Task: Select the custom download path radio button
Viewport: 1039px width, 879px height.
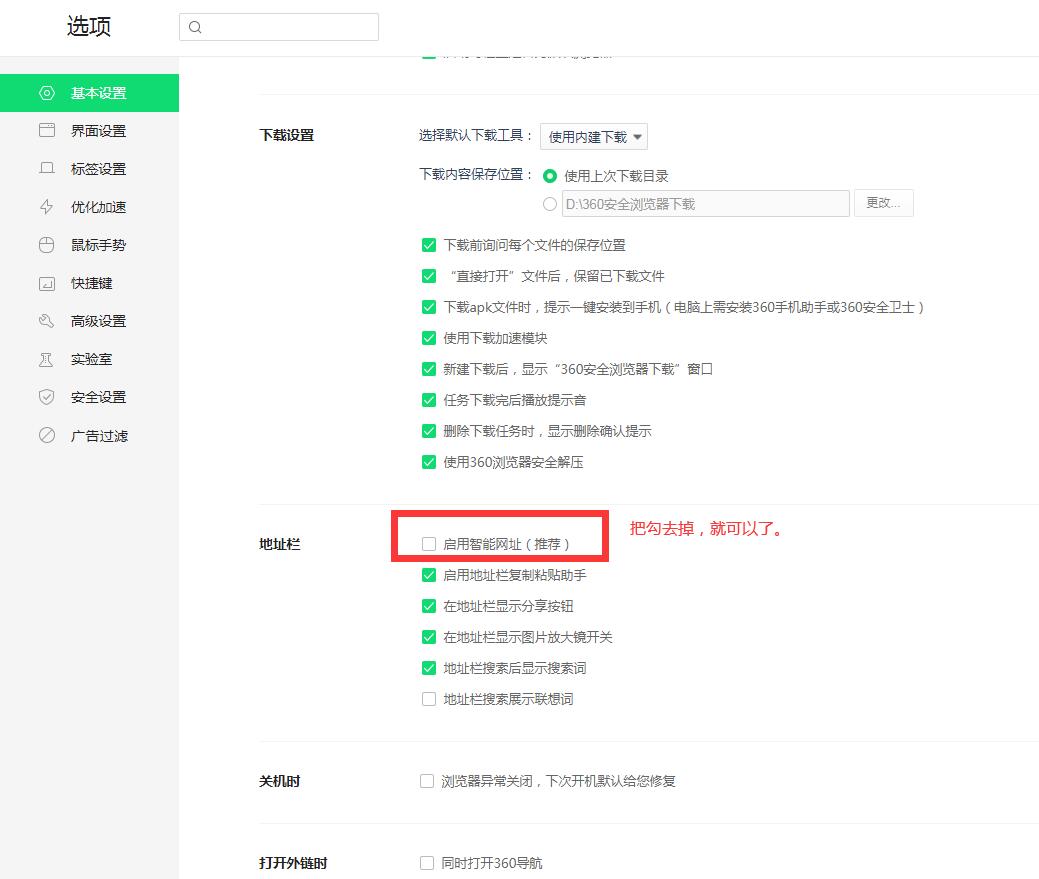Action: pyautogui.click(x=549, y=204)
